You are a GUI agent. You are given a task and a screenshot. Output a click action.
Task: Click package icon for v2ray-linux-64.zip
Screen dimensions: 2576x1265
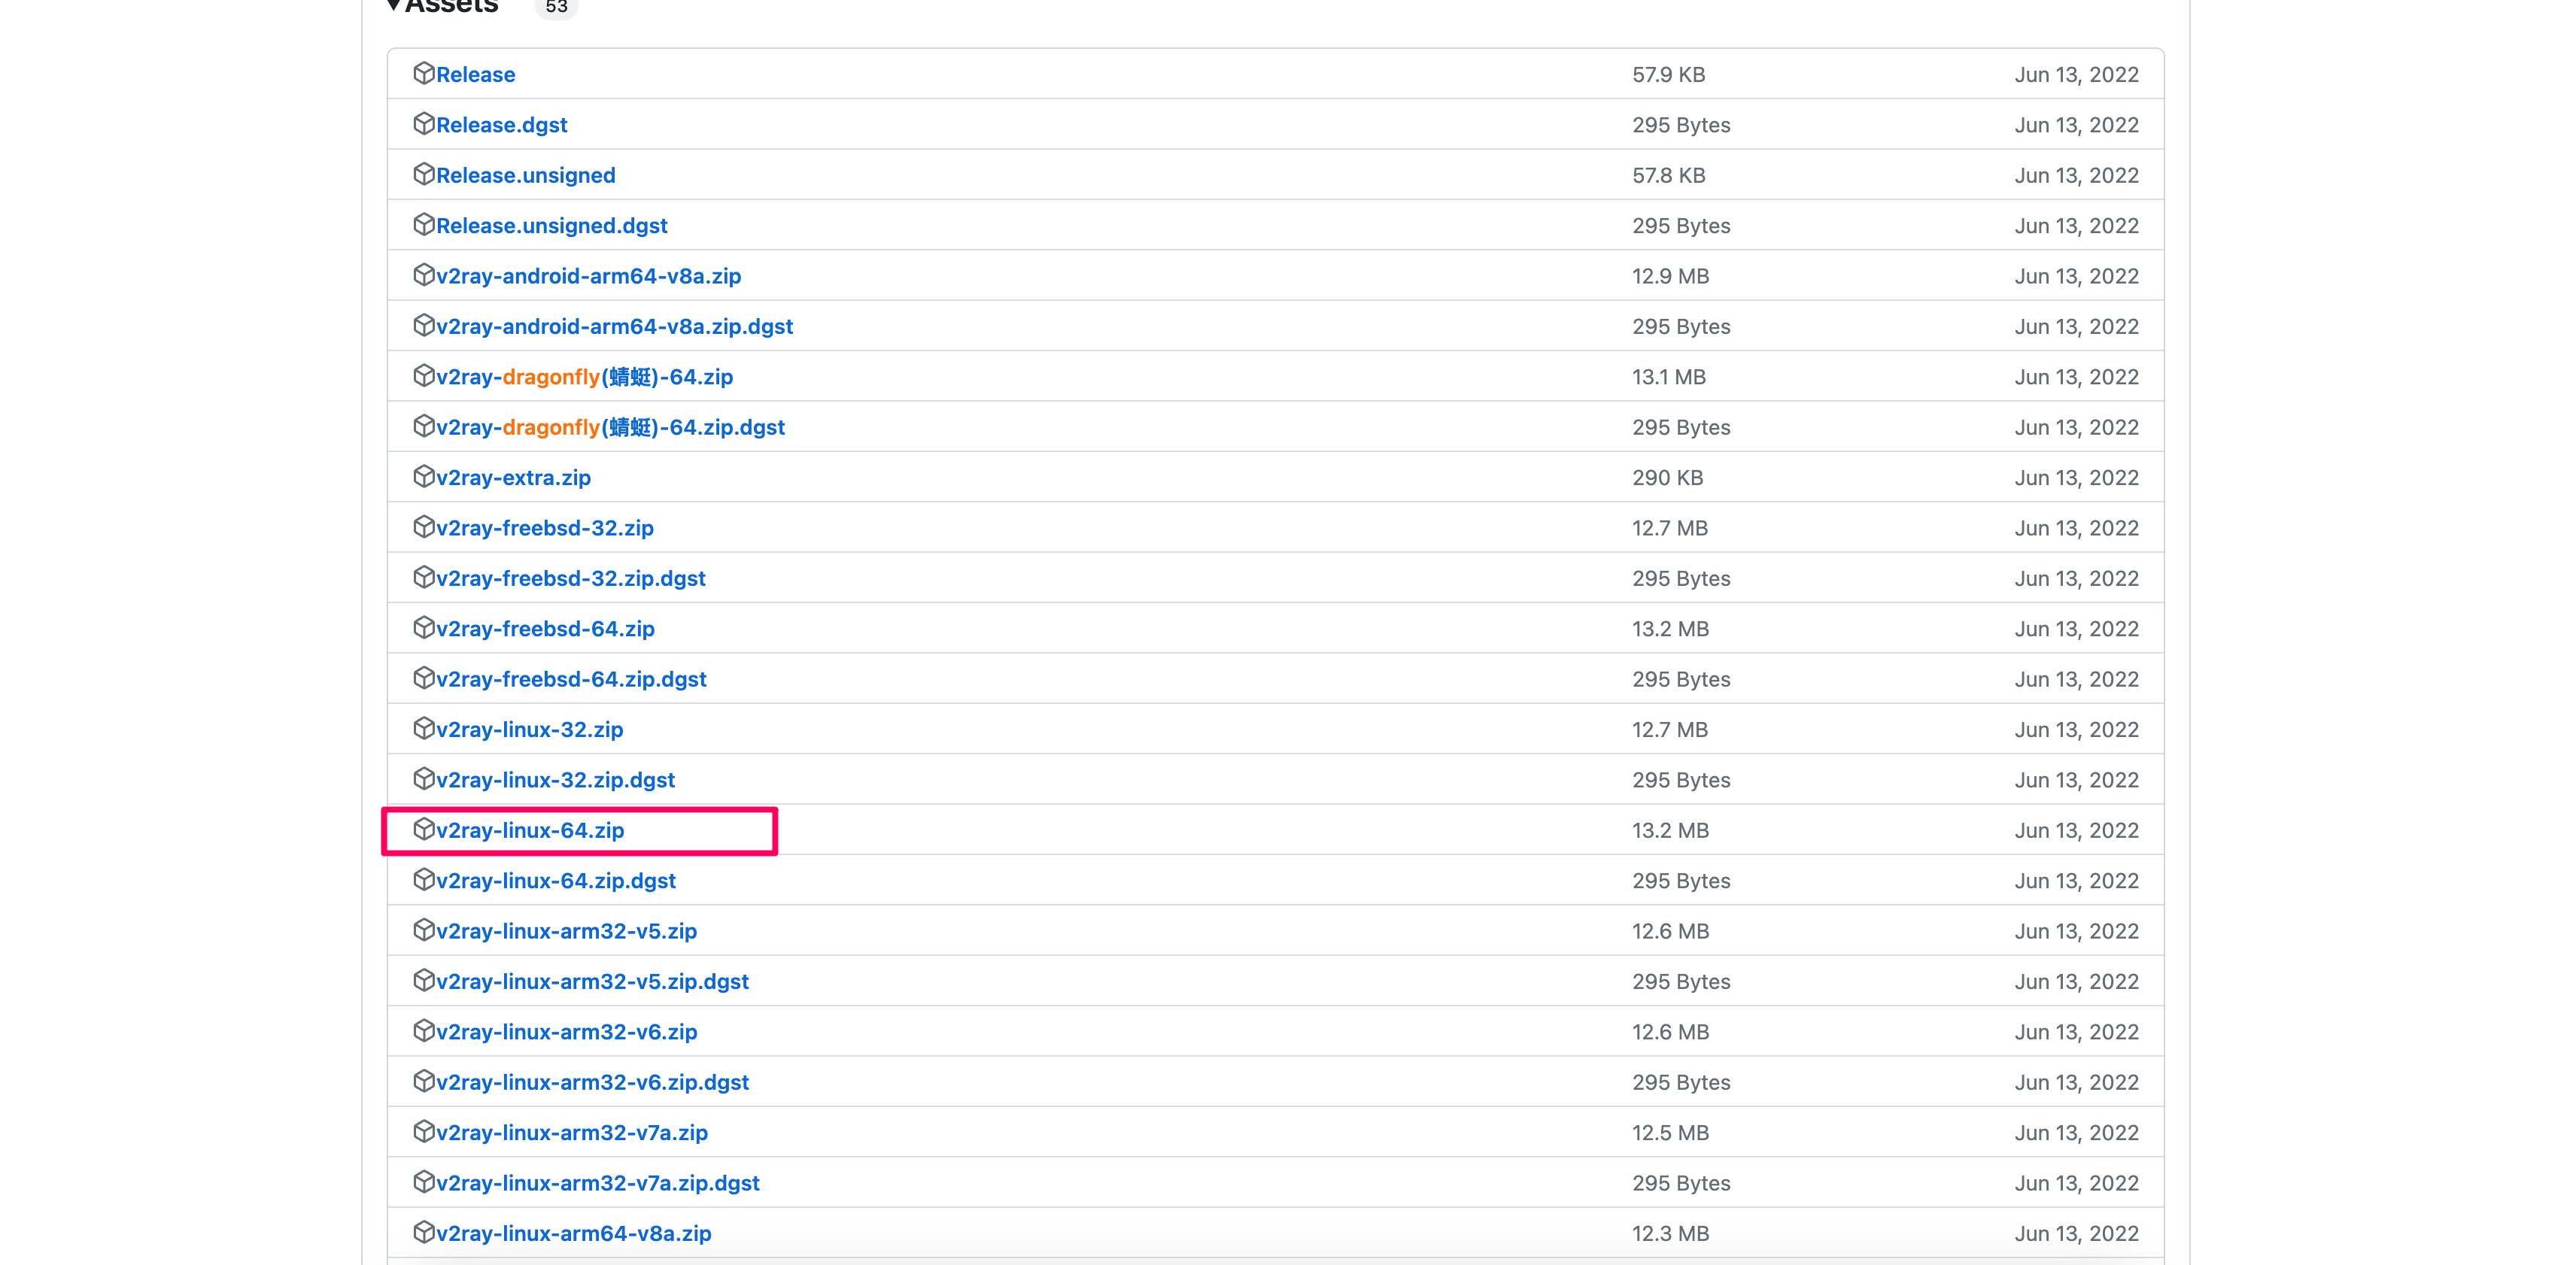click(x=423, y=829)
